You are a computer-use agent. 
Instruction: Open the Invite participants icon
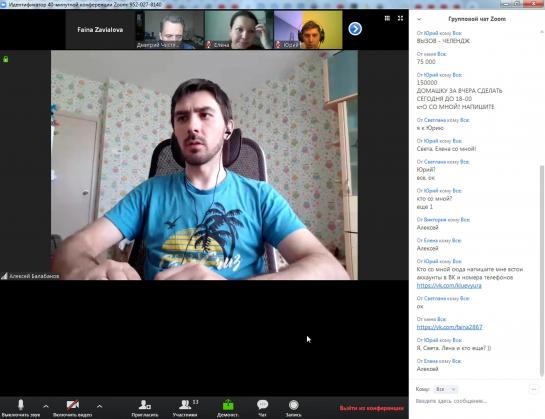coord(145,408)
